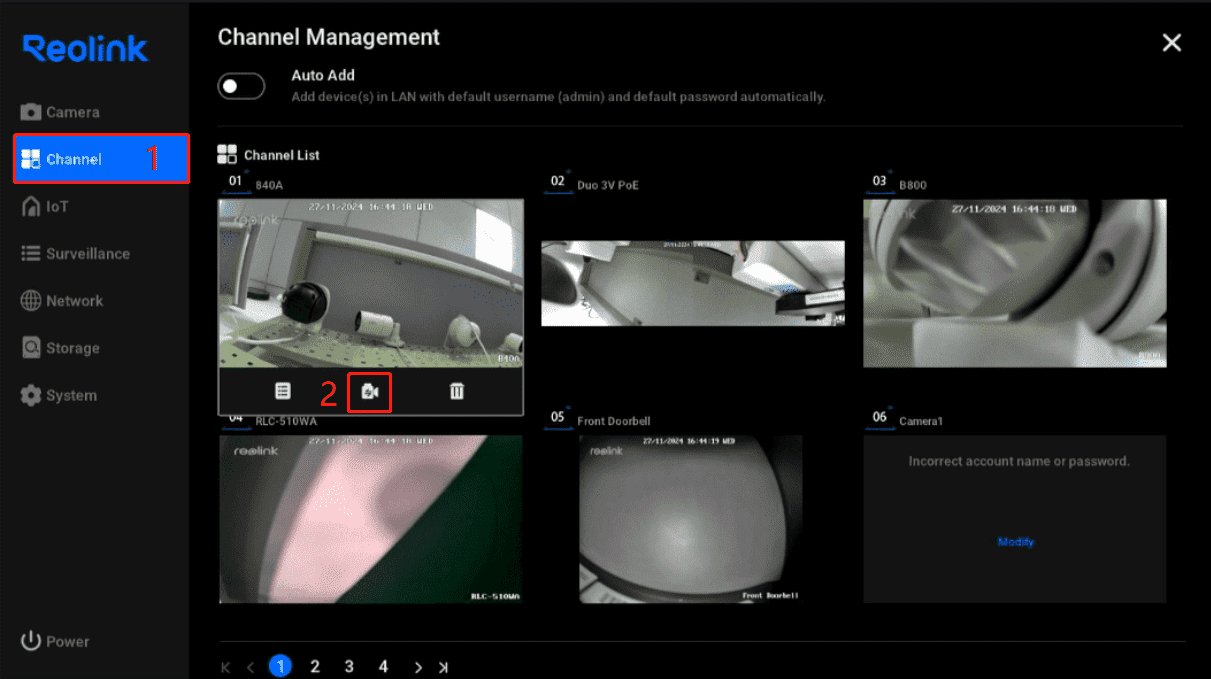Click Modify link for Camera1
This screenshot has width=1211, height=679.
[1016, 542]
